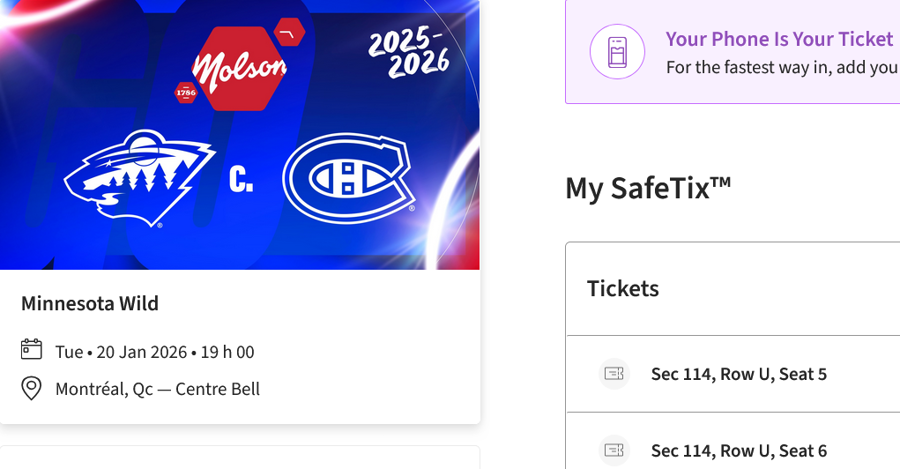Open the Sec 114, Row U, Seat 6 ticket
The height and width of the screenshot is (469, 900).
pyautogui.click(x=738, y=451)
